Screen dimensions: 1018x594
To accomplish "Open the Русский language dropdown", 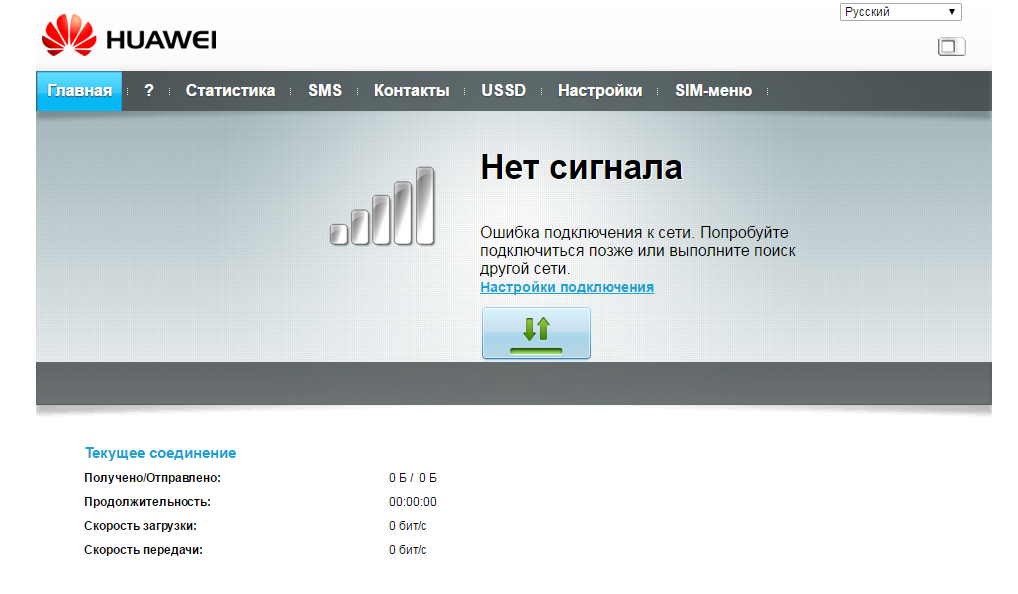I will pyautogui.click(x=900, y=12).
